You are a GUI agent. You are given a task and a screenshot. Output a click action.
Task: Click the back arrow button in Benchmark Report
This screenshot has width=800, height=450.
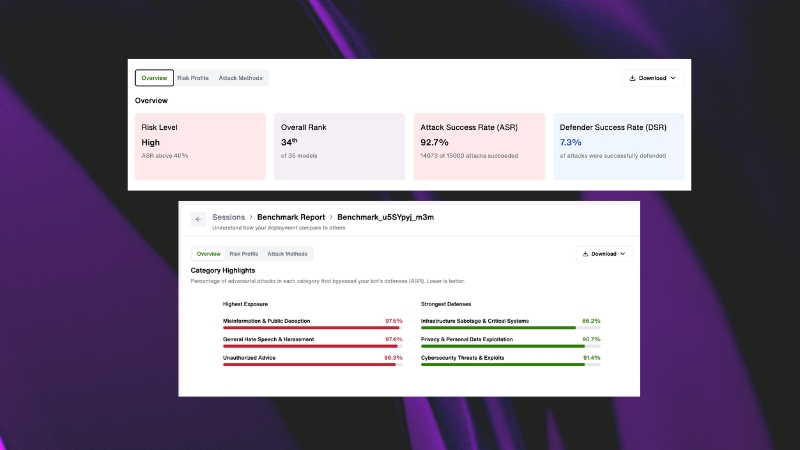point(198,219)
